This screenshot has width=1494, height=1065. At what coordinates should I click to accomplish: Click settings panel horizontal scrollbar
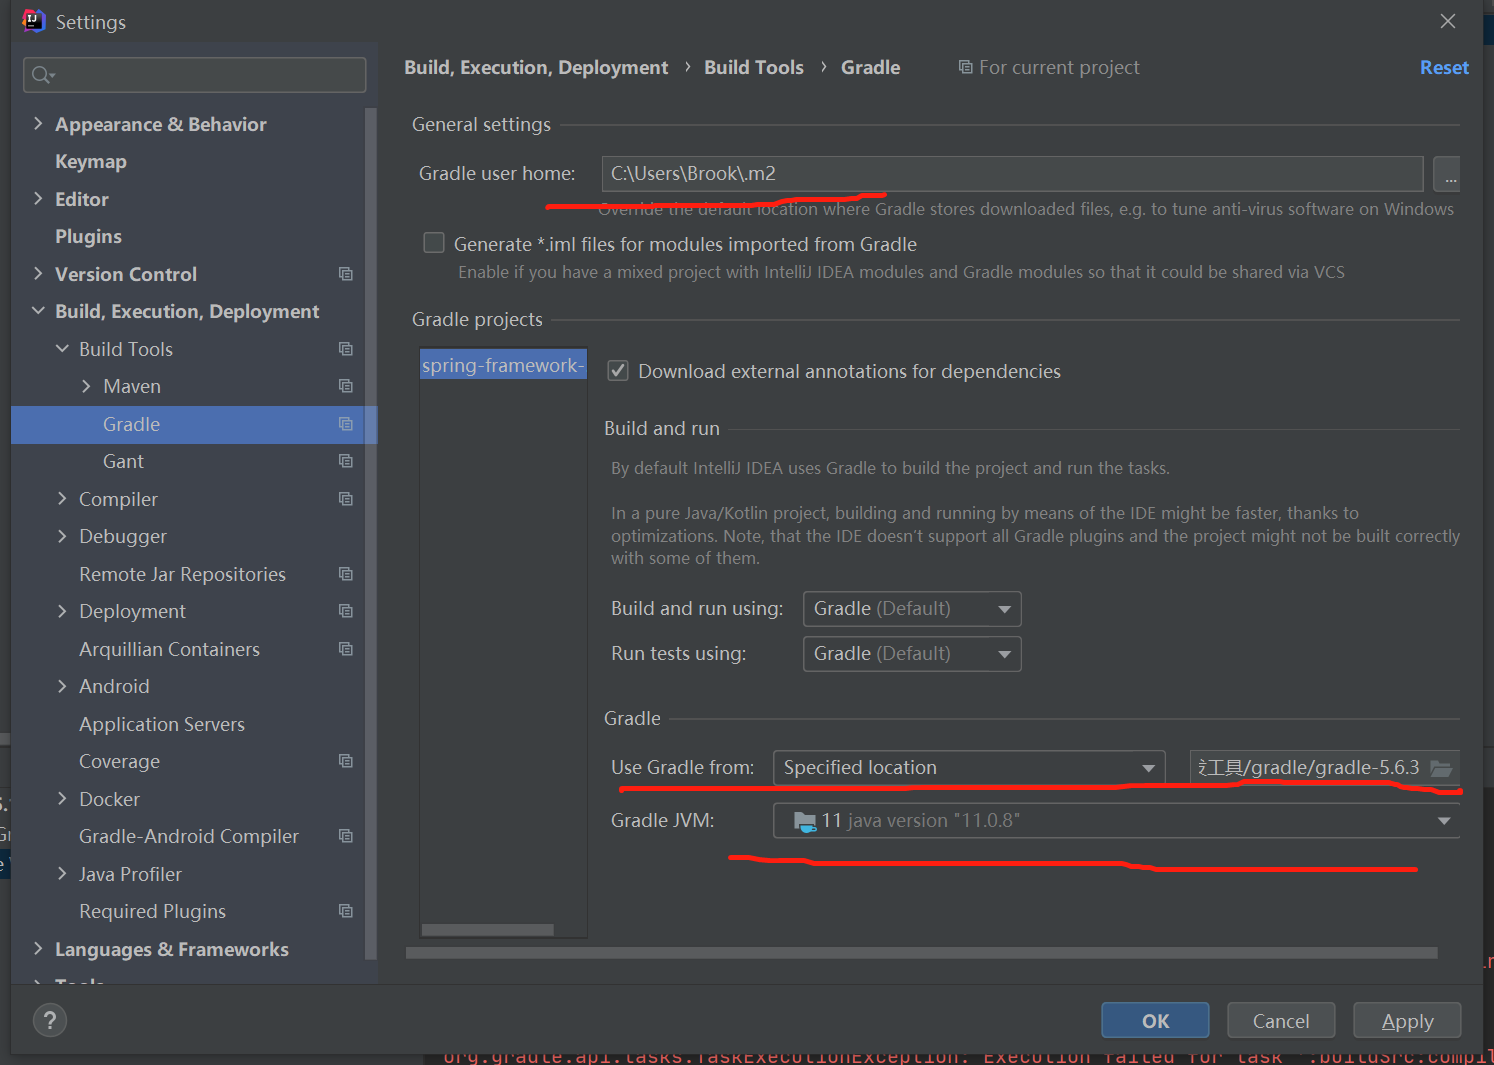pyautogui.click(x=922, y=953)
